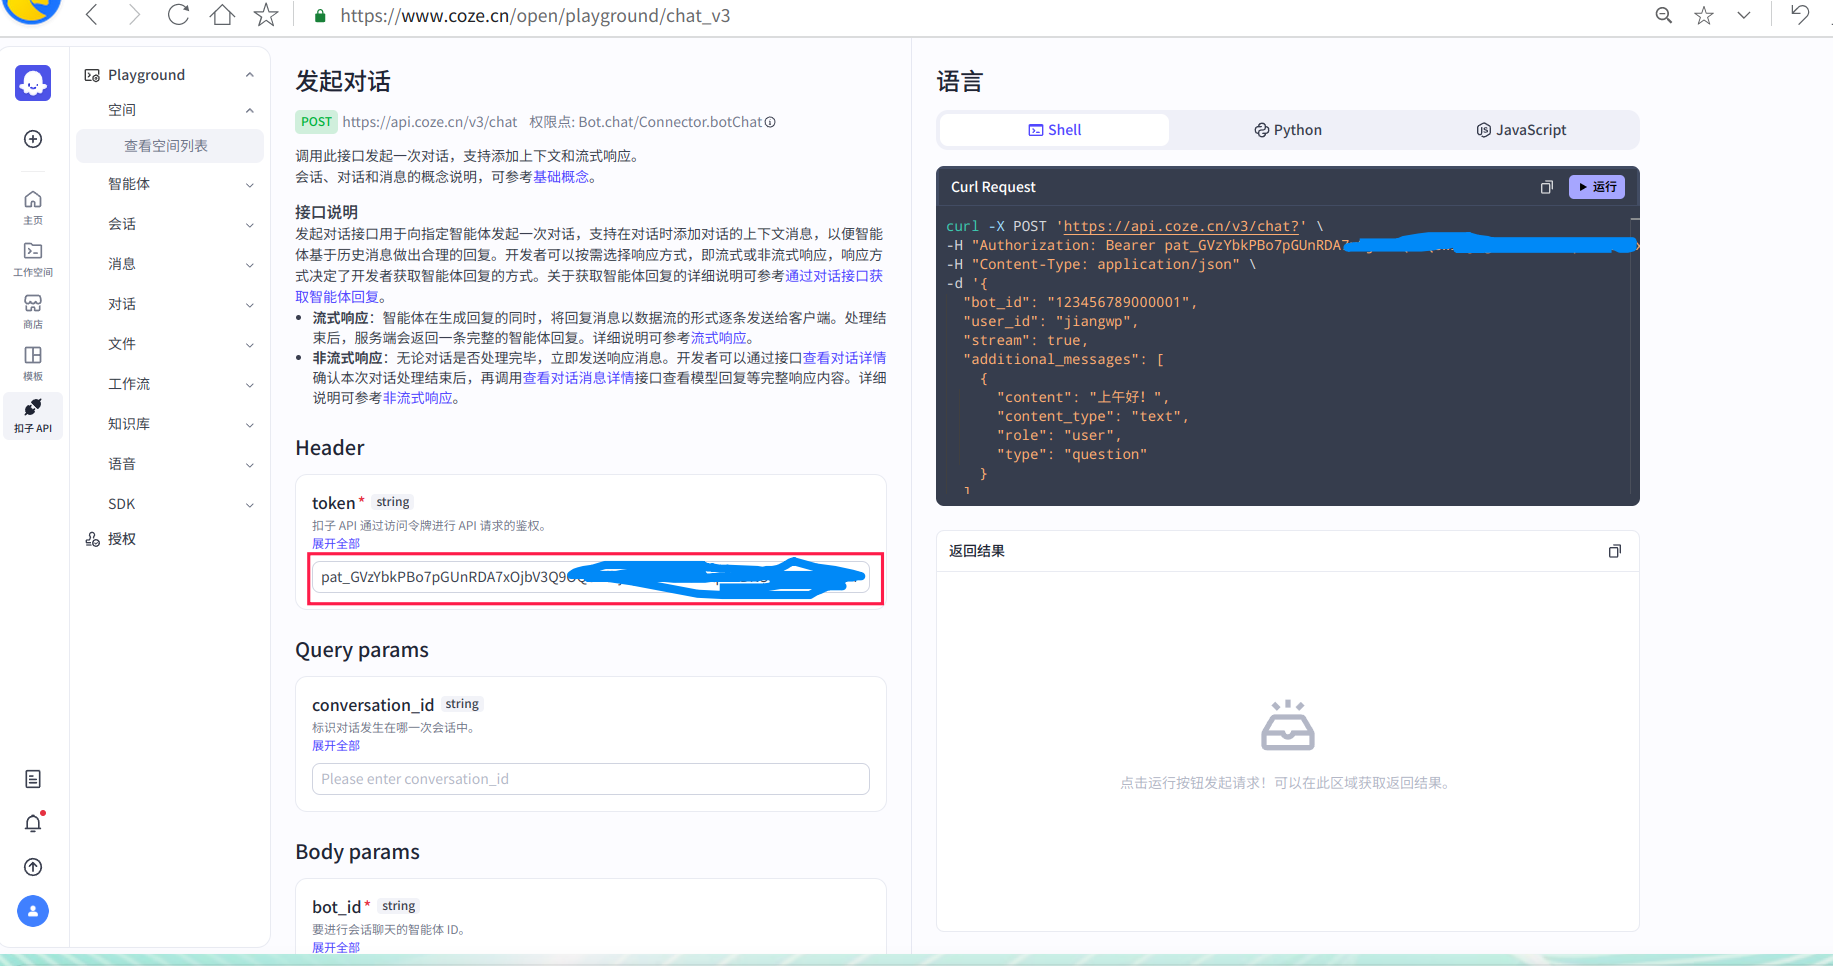Click the token input field

591,577
